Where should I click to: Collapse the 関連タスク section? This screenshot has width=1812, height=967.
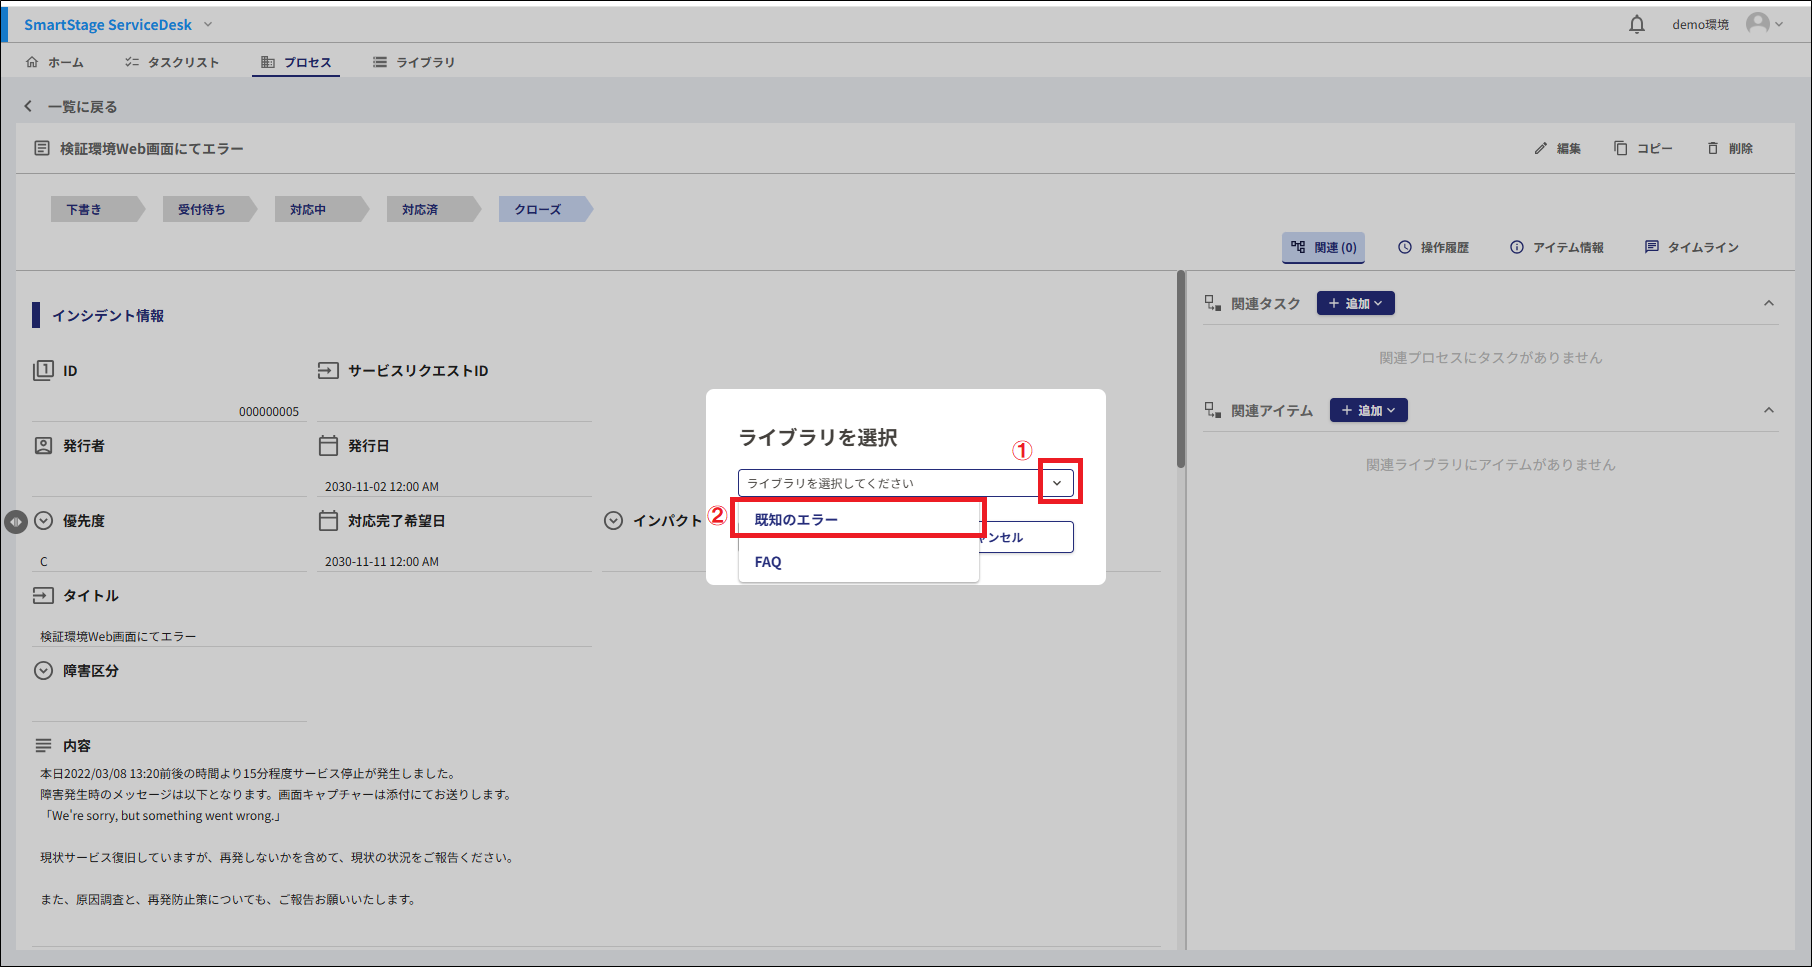coord(1768,304)
